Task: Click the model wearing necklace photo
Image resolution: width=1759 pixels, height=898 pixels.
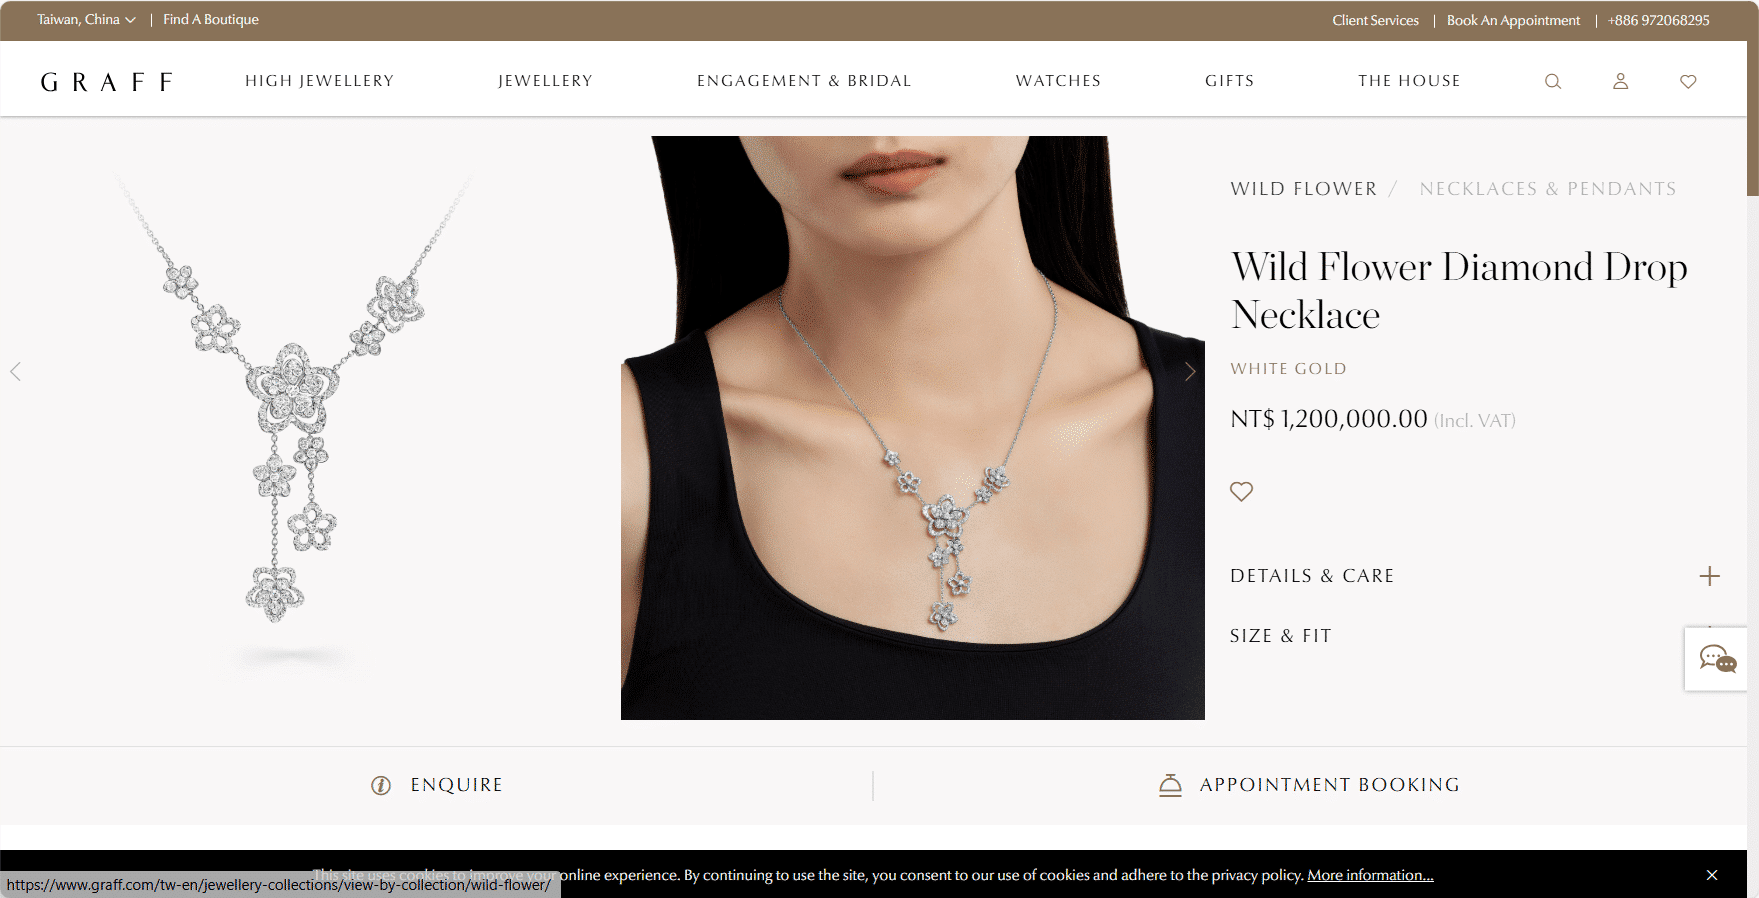Action: tap(913, 428)
